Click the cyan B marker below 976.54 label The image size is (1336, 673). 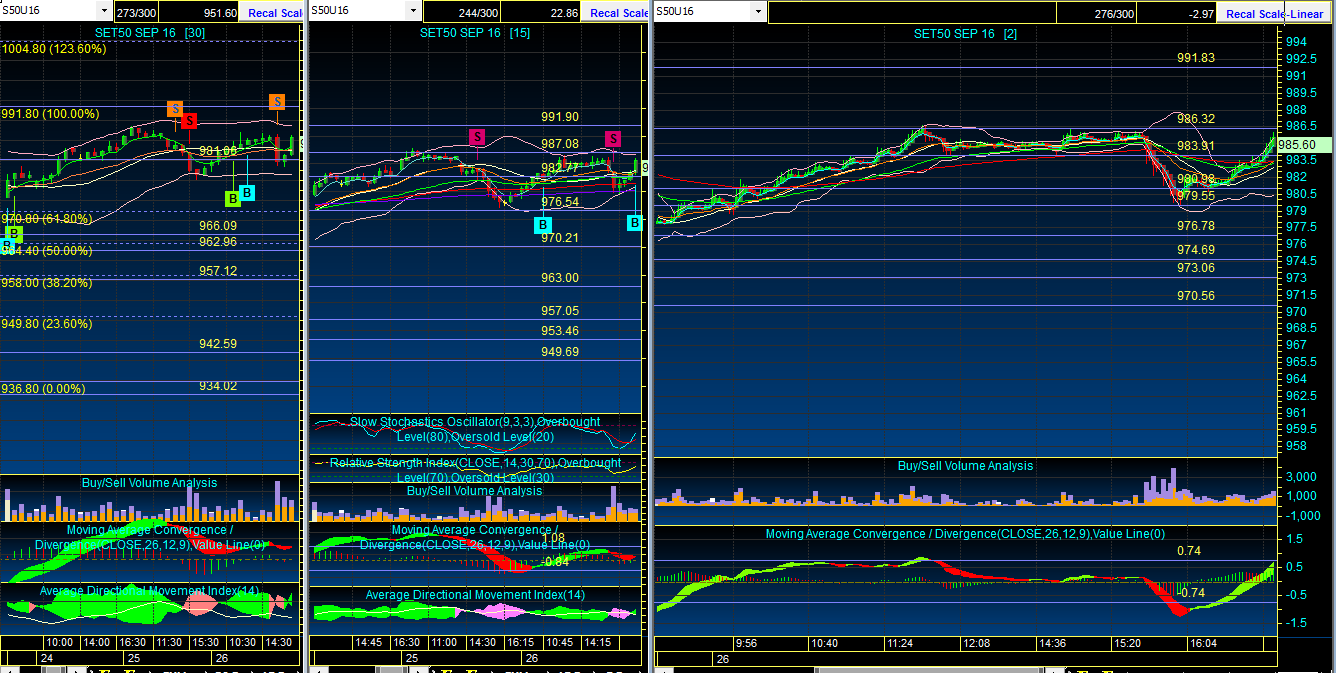click(x=543, y=225)
